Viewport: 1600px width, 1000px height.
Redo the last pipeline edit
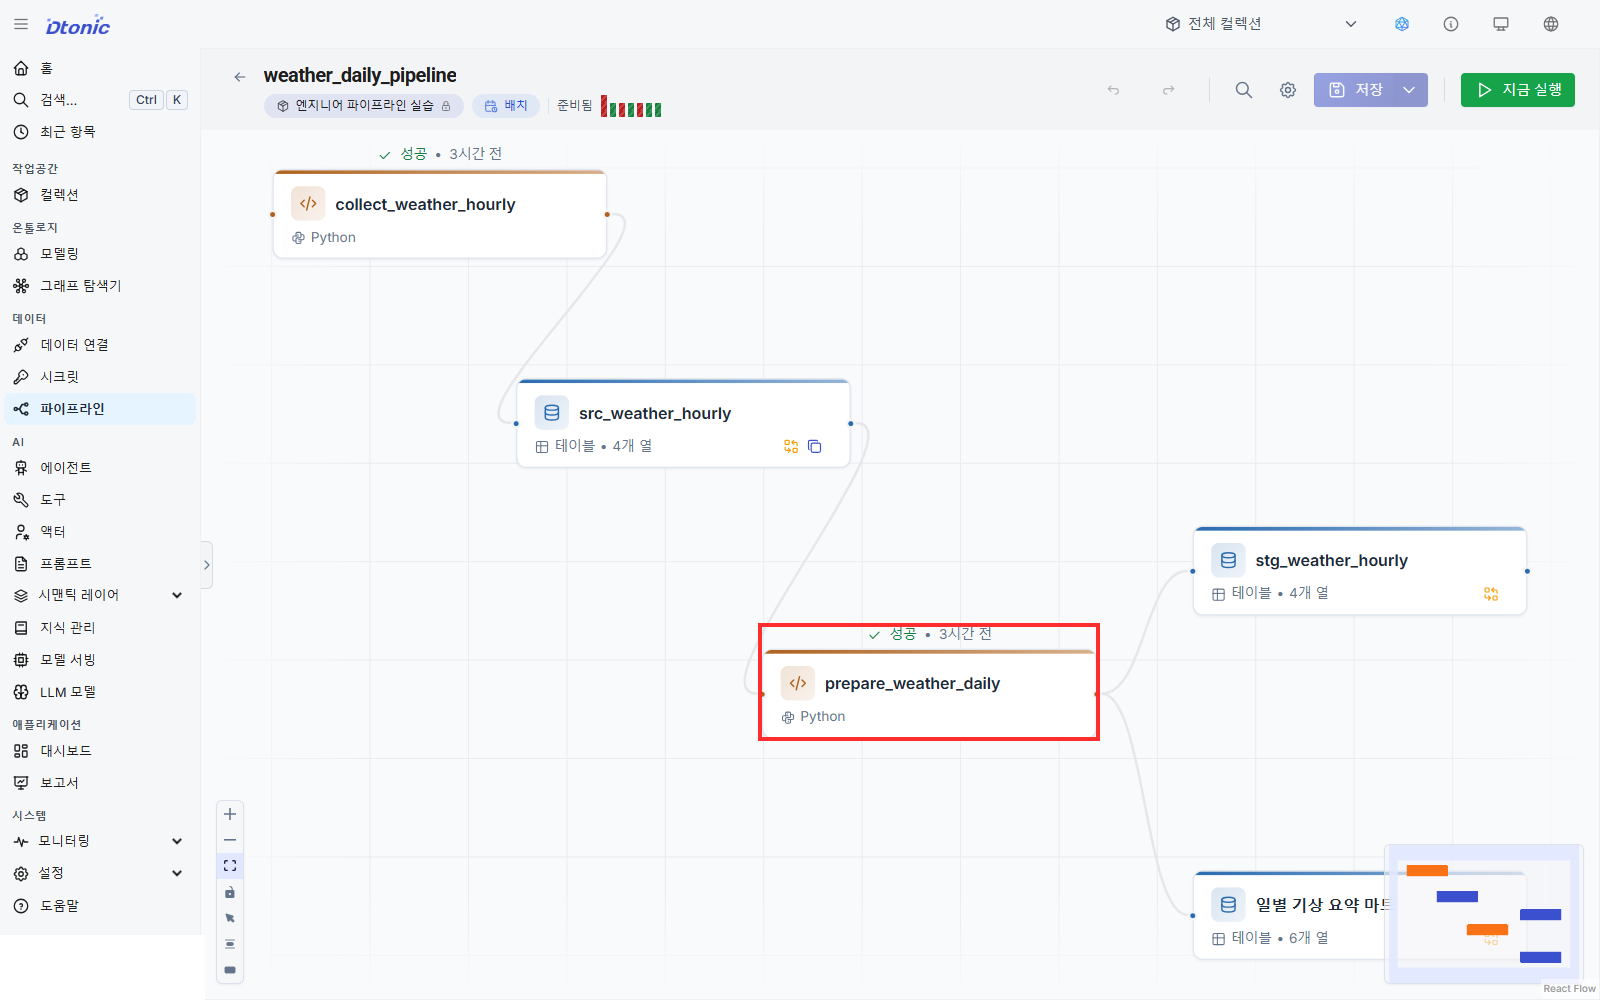[1168, 90]
